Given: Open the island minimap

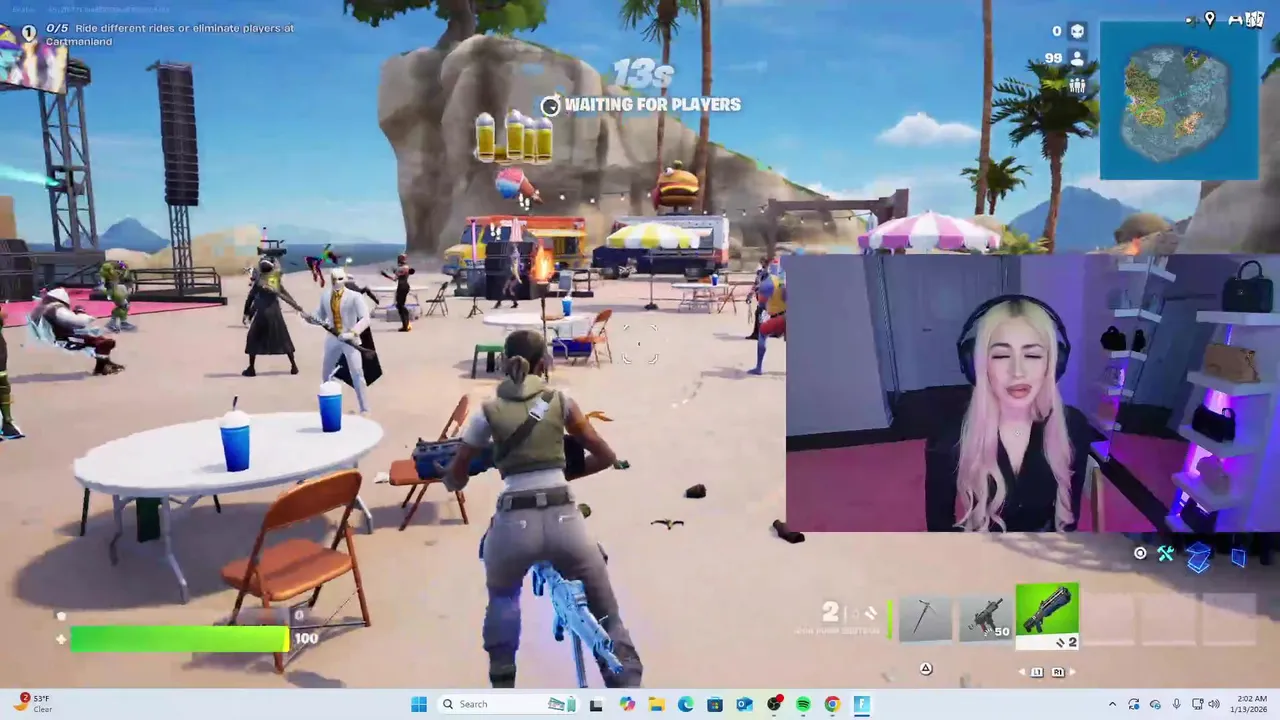Looking at the screenshot, I should point(1179,101).
